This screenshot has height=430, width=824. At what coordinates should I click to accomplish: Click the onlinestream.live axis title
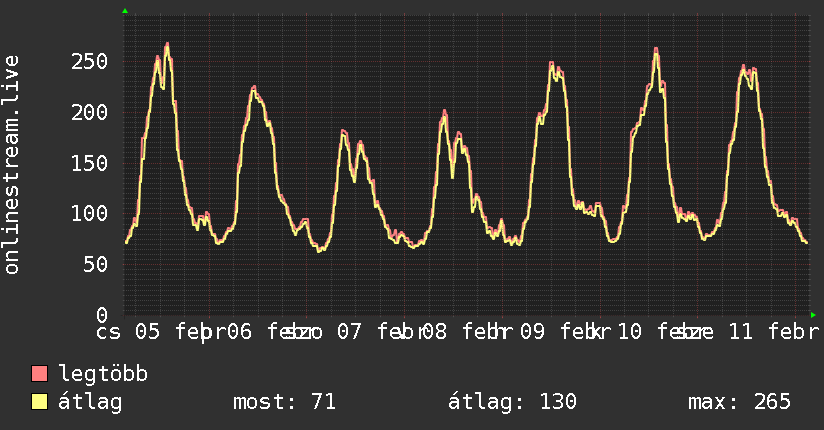tap(12, 165)
